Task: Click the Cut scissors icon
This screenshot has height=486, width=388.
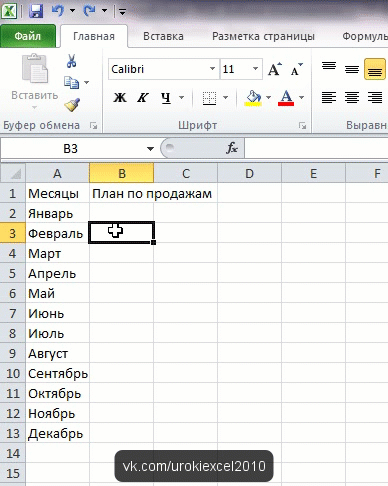Action: click(x=71, y=61)
